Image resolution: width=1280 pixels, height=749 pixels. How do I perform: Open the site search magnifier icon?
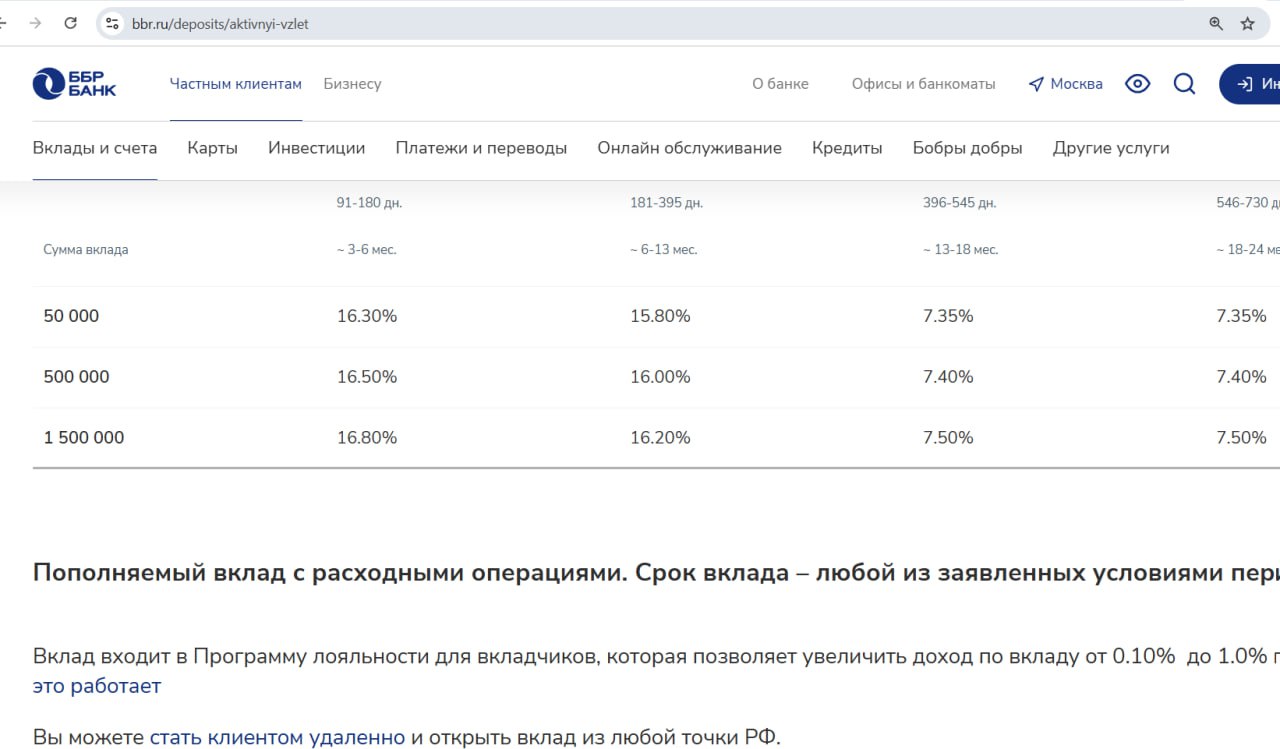tap(1184, 84)
